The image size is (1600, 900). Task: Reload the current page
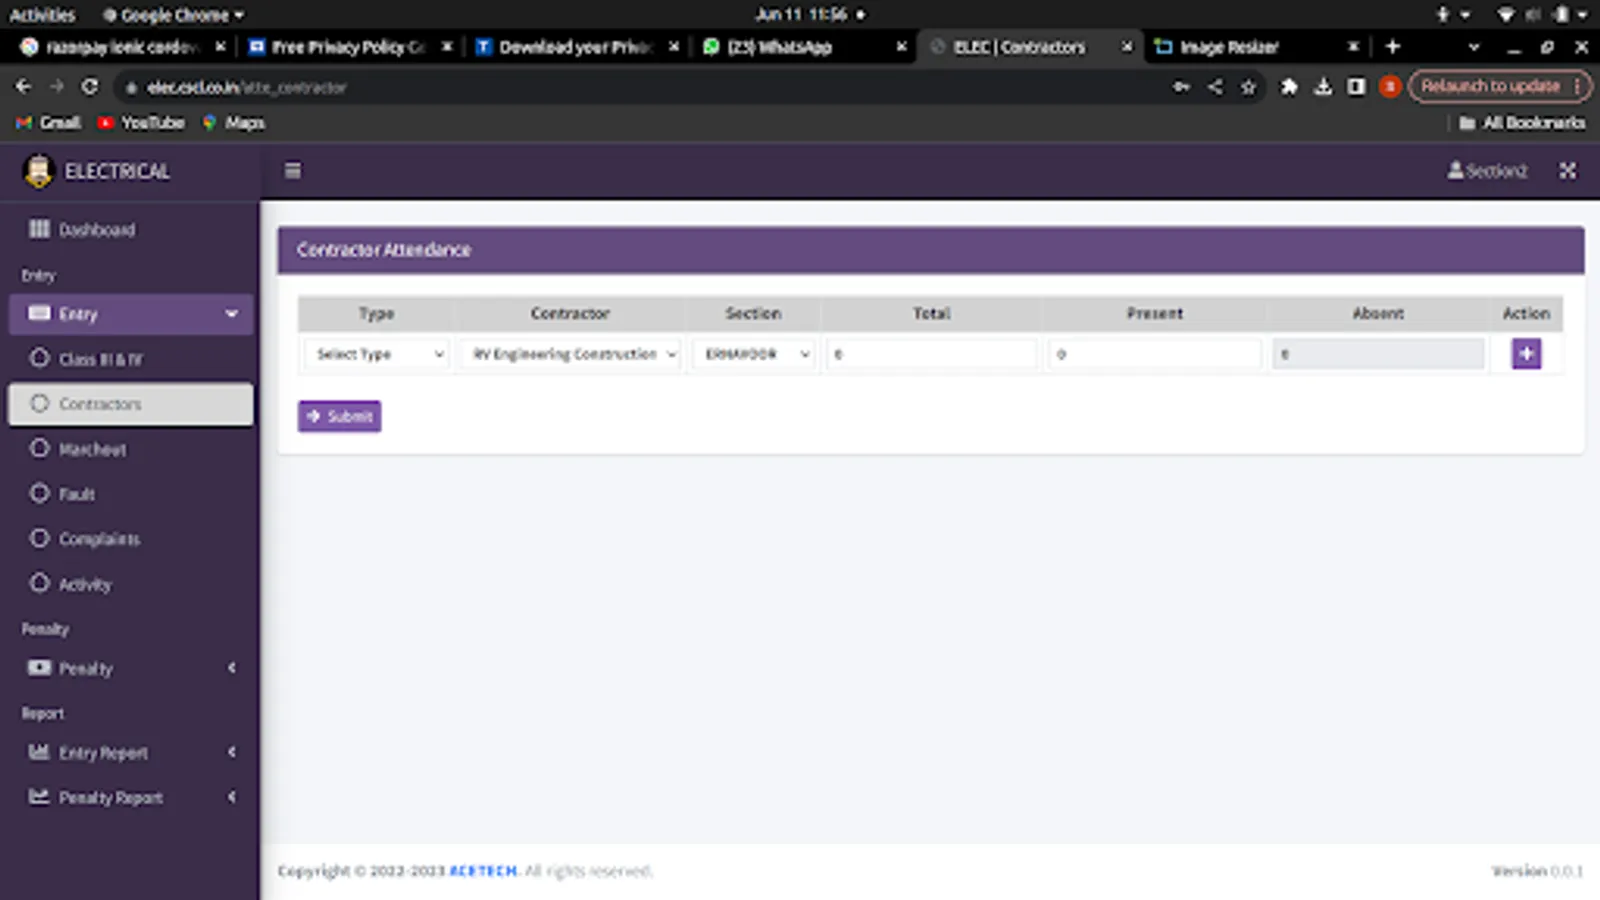click(90, 87)
